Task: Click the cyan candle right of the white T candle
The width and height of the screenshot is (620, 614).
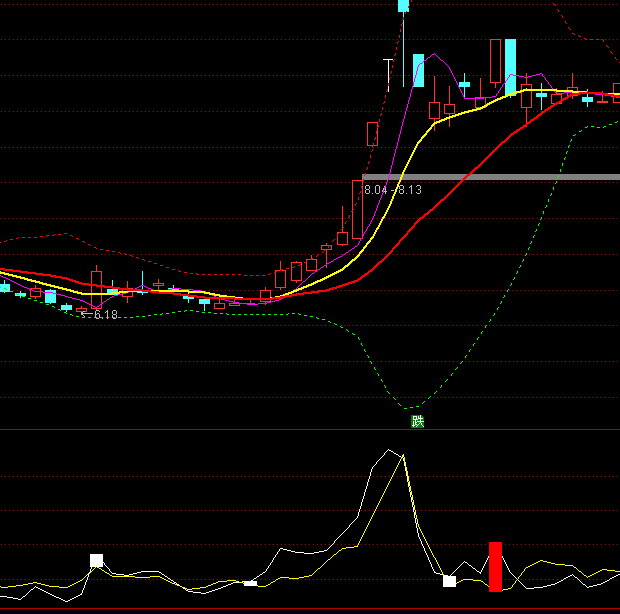Action: [x=419, y=70]
